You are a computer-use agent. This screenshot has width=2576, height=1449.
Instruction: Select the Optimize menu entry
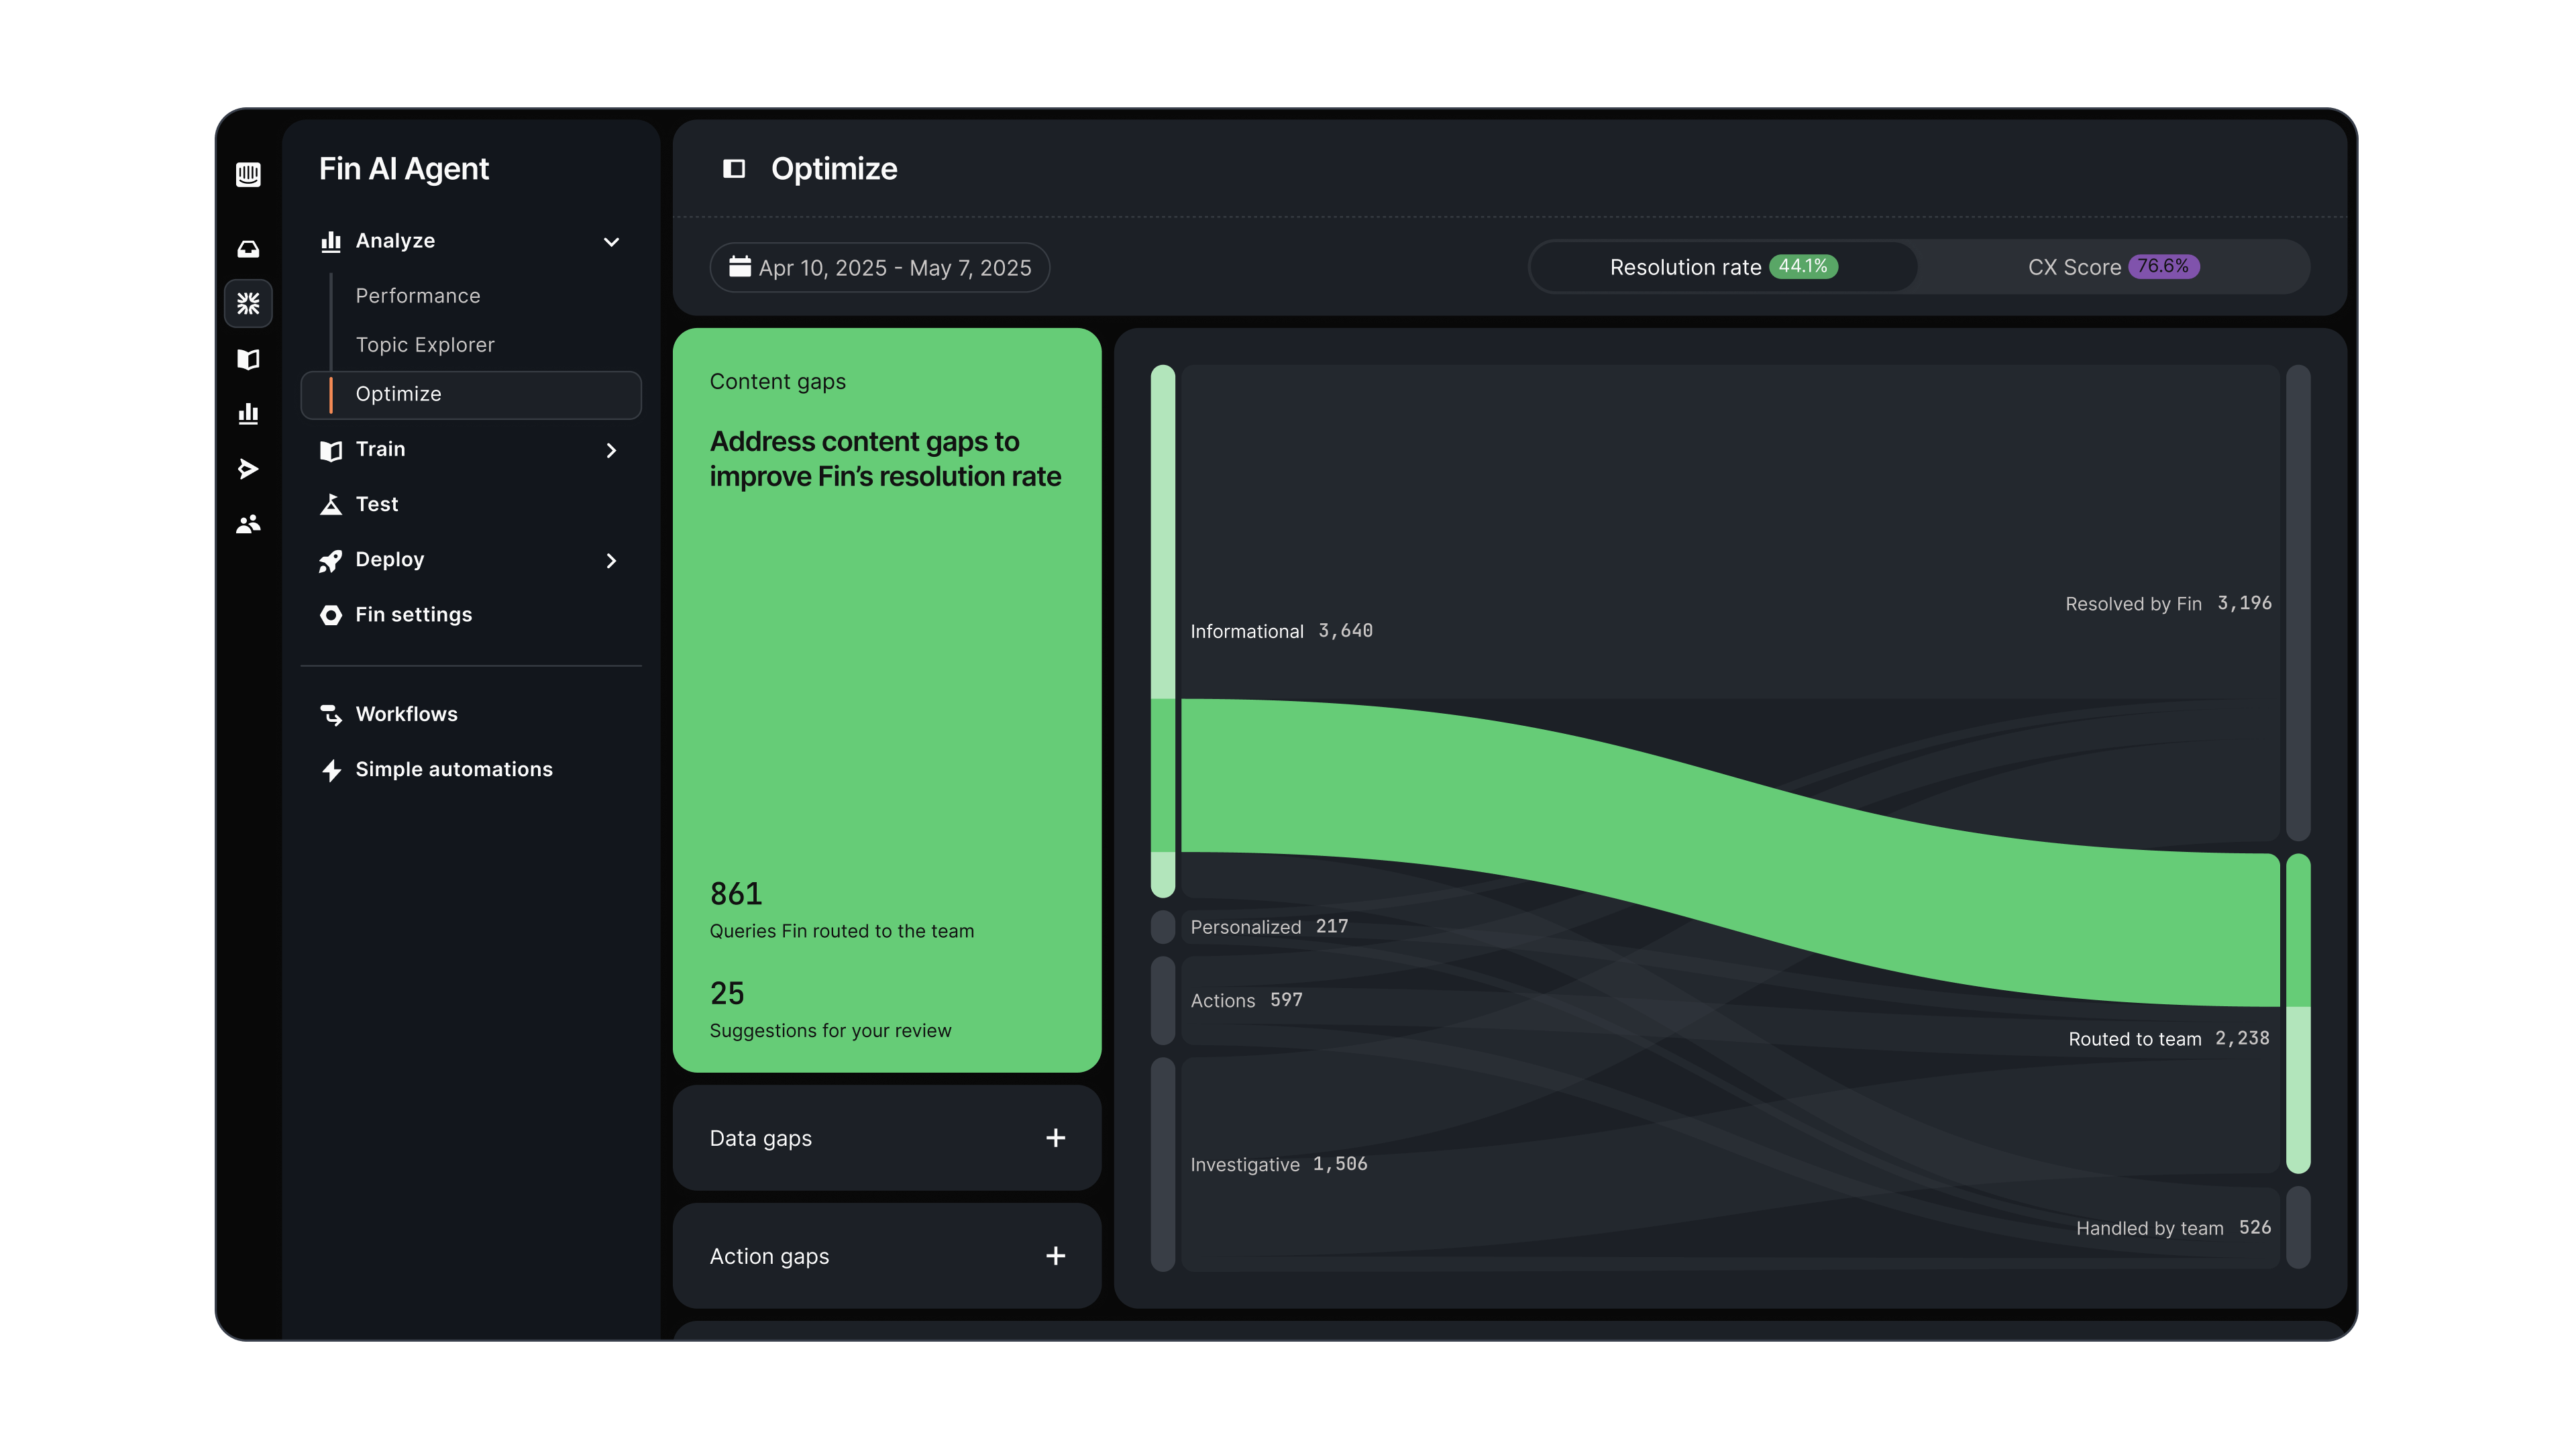[x=398, y=394]
